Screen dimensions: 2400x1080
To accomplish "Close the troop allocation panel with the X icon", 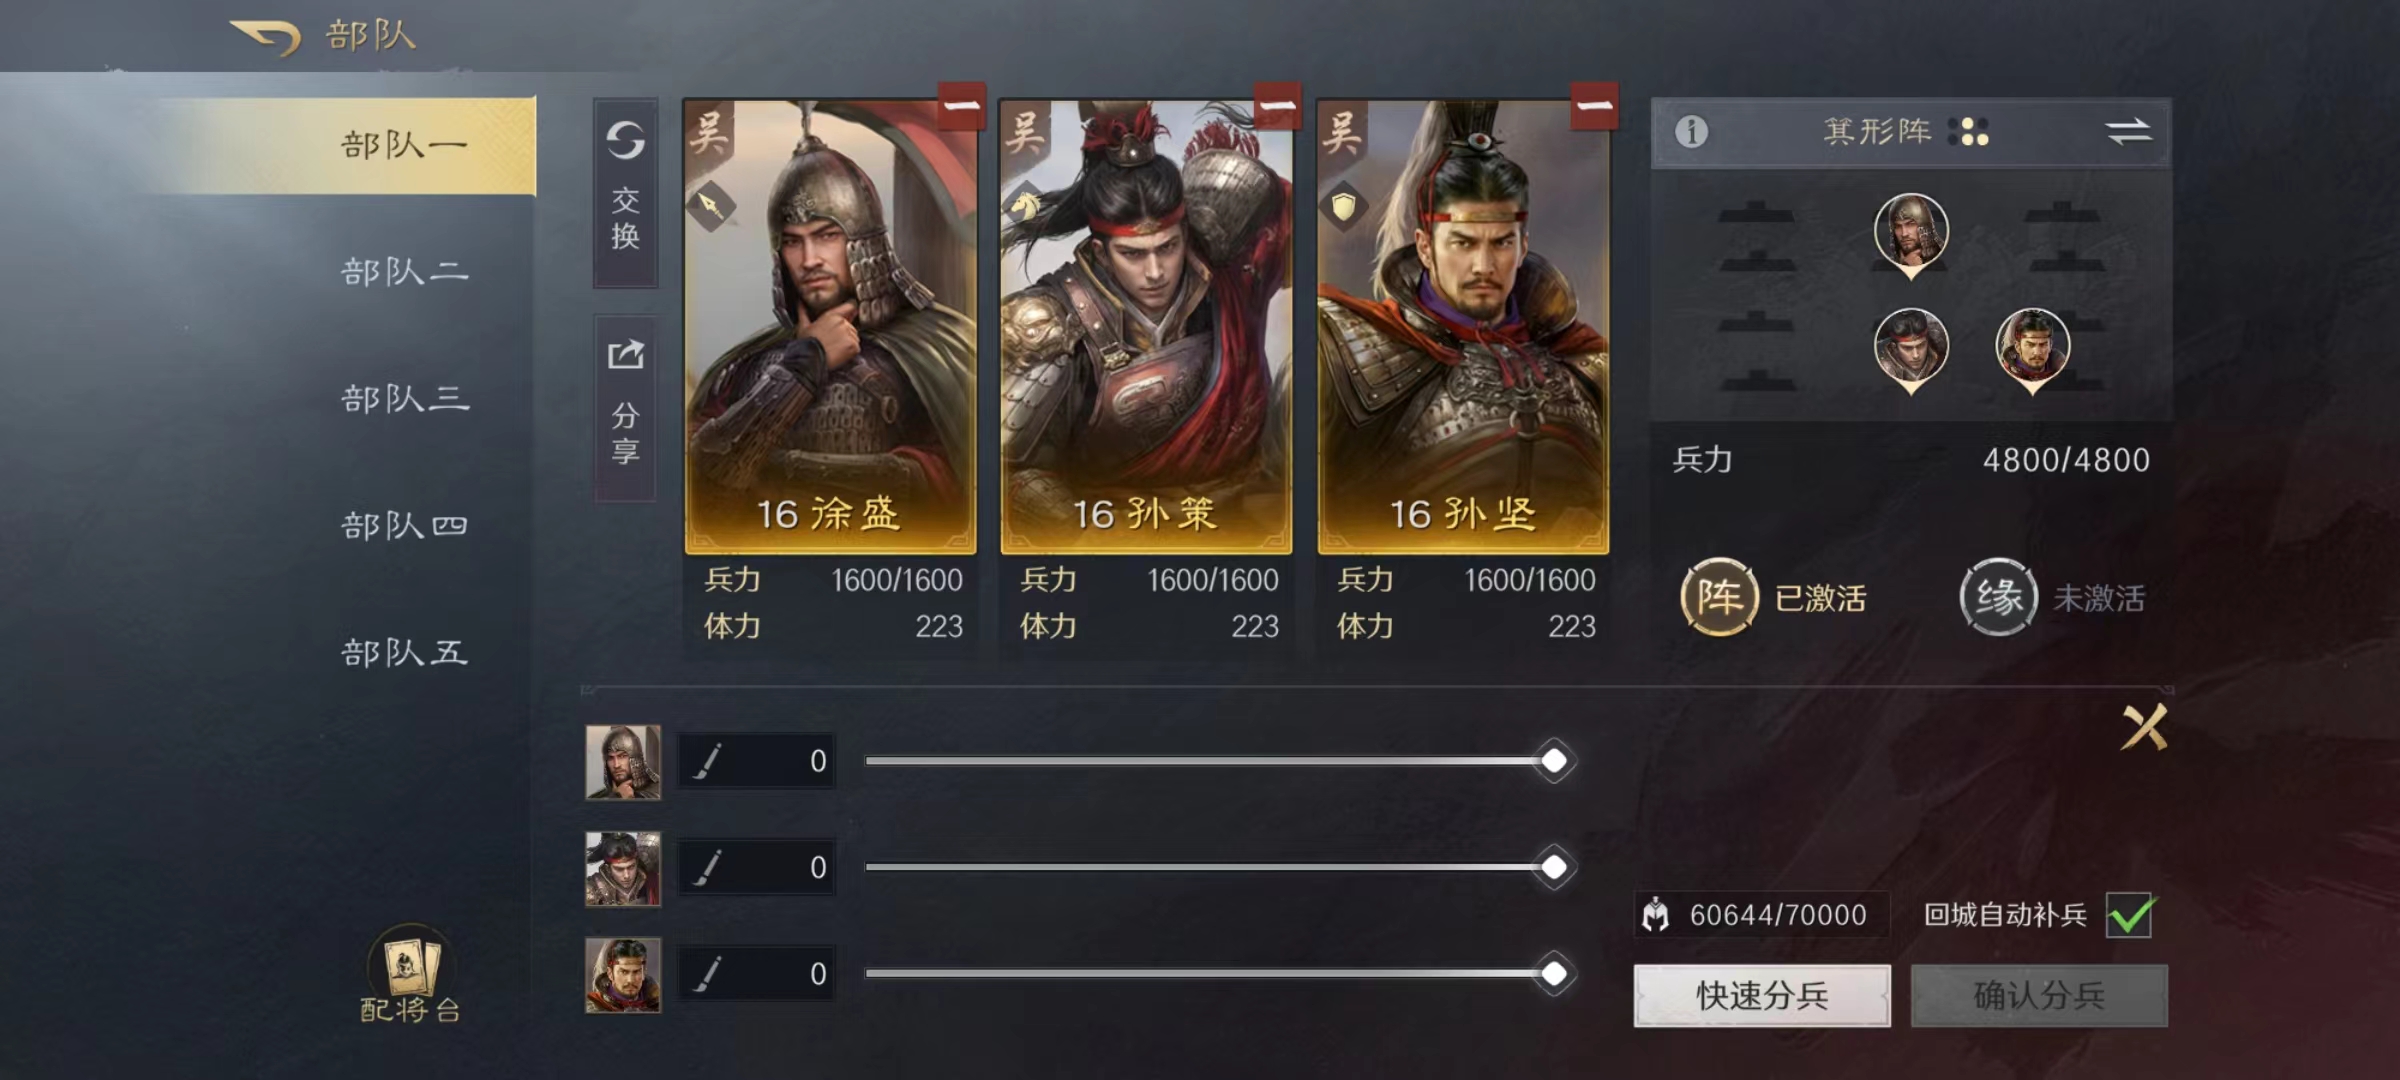I will point(2144,727).
